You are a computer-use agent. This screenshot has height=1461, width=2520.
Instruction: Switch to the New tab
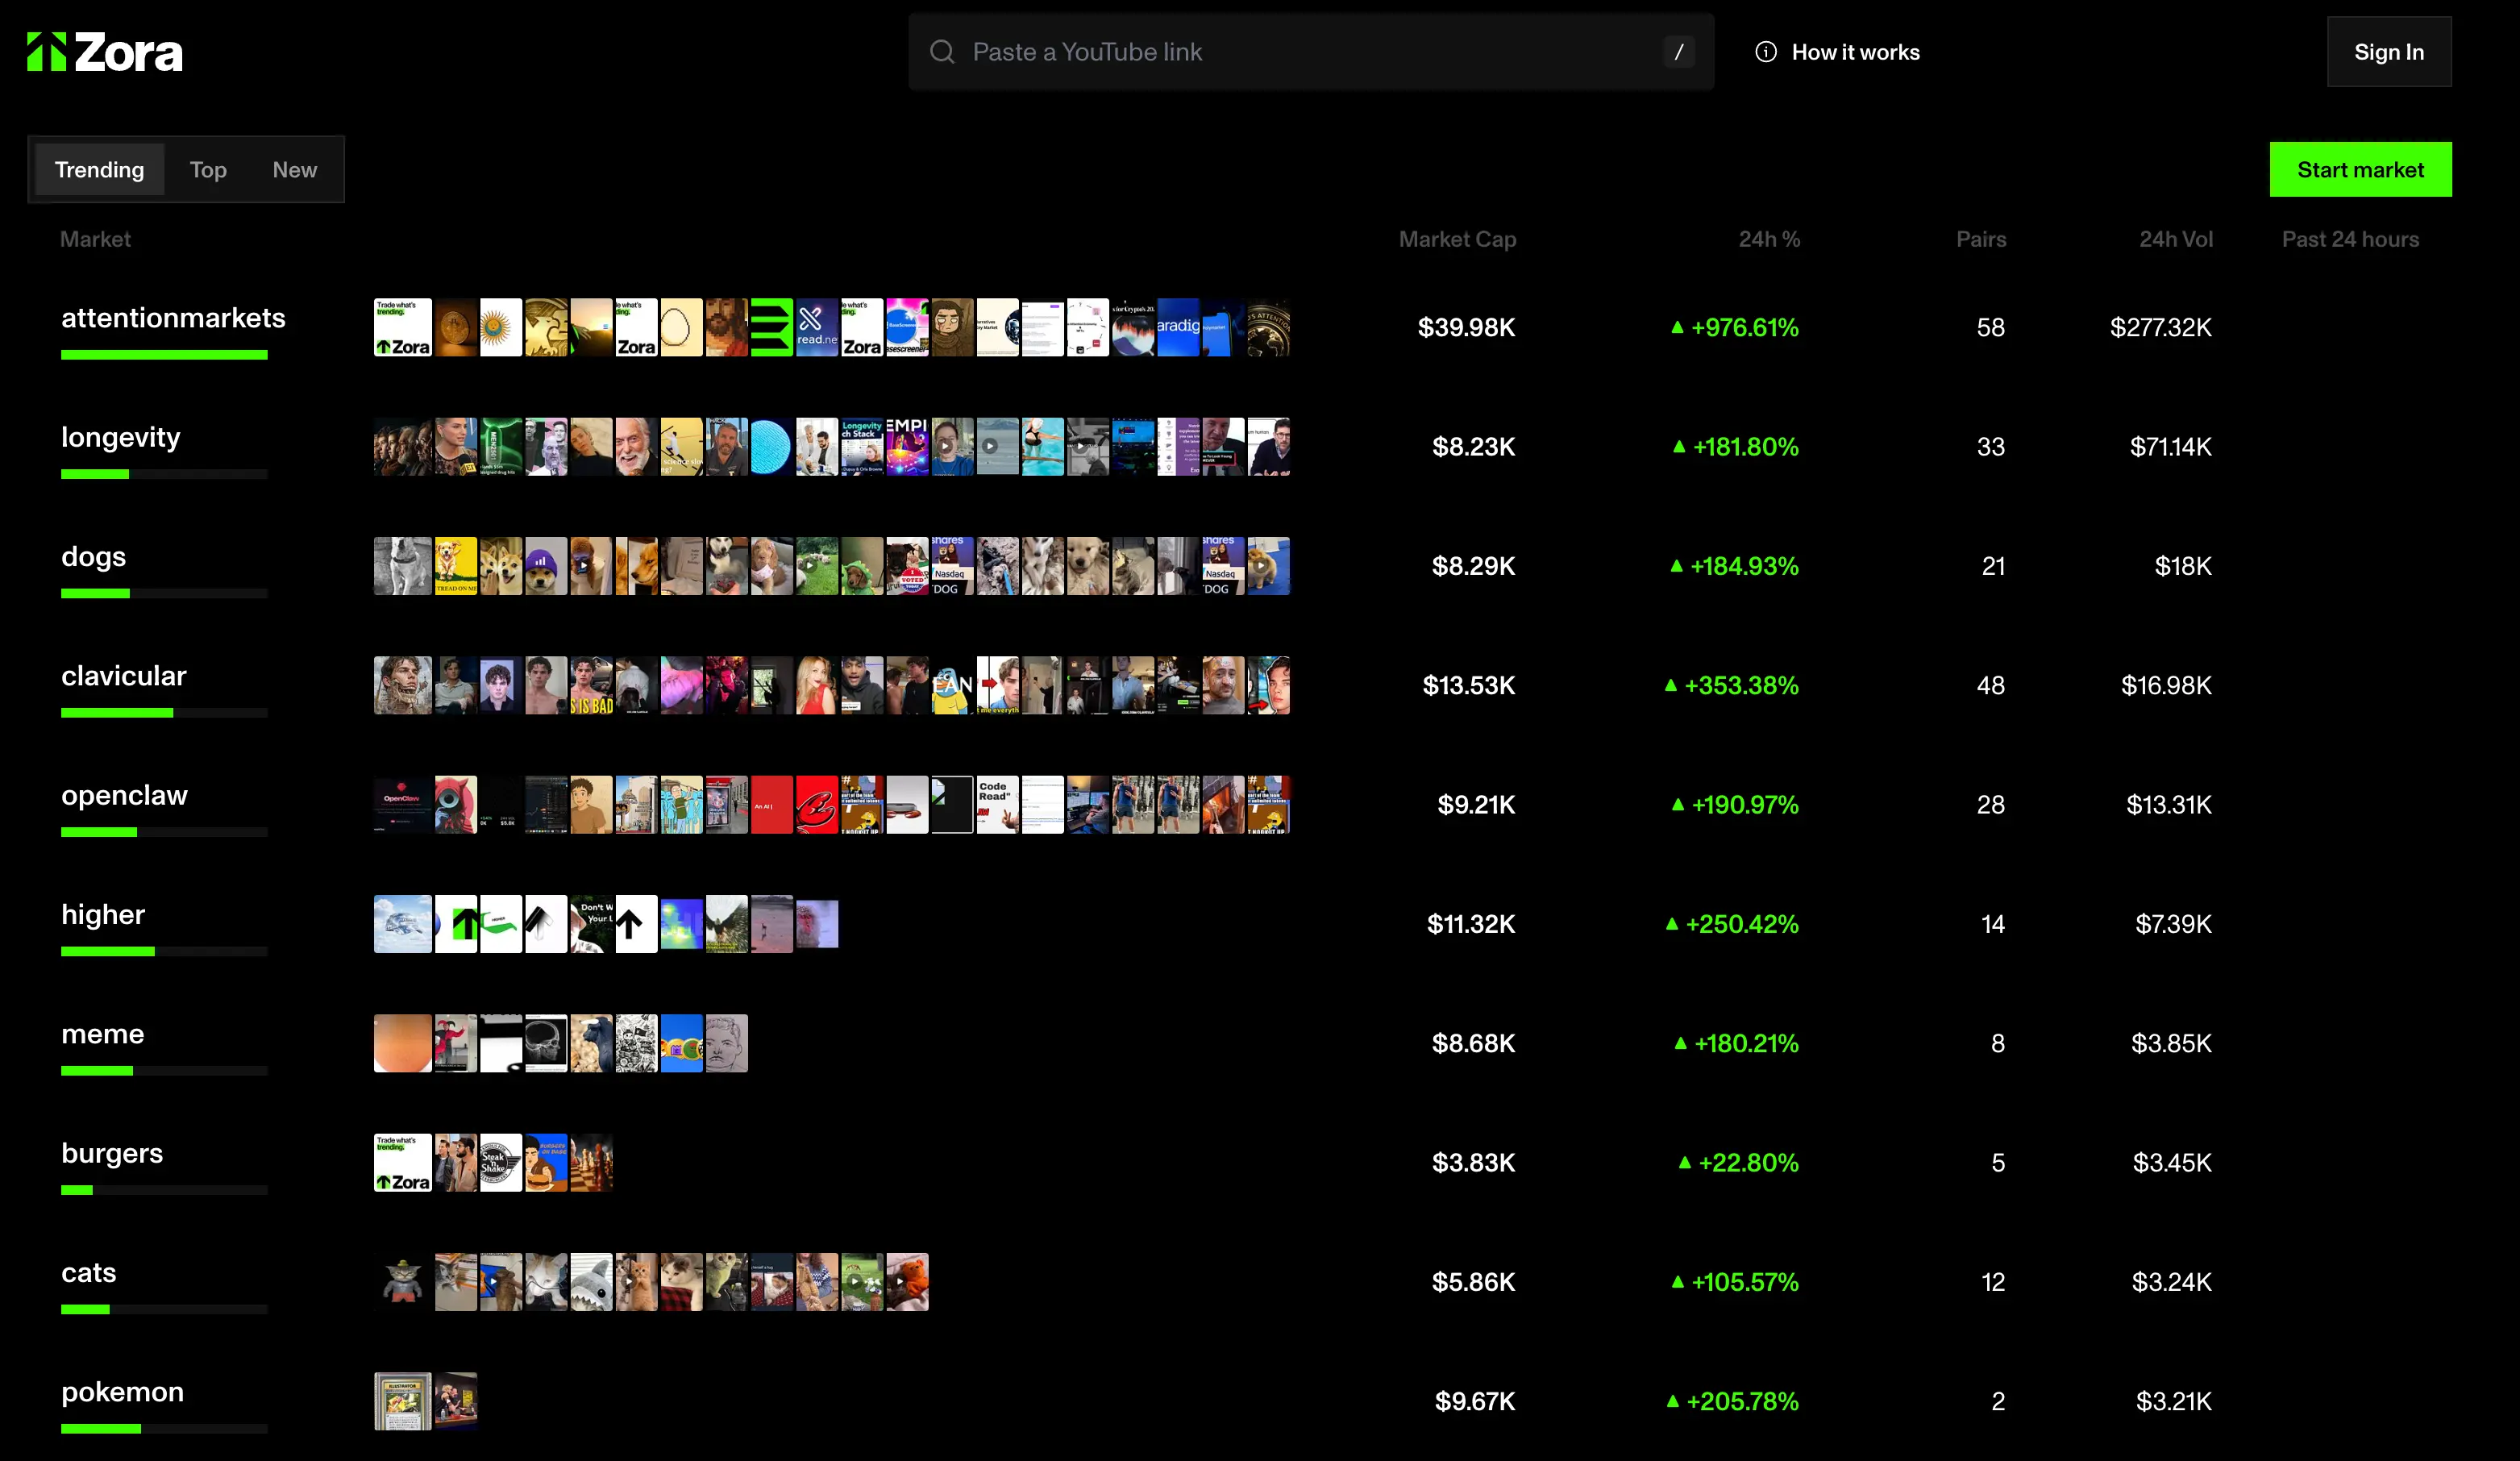[x=294, y=169]
